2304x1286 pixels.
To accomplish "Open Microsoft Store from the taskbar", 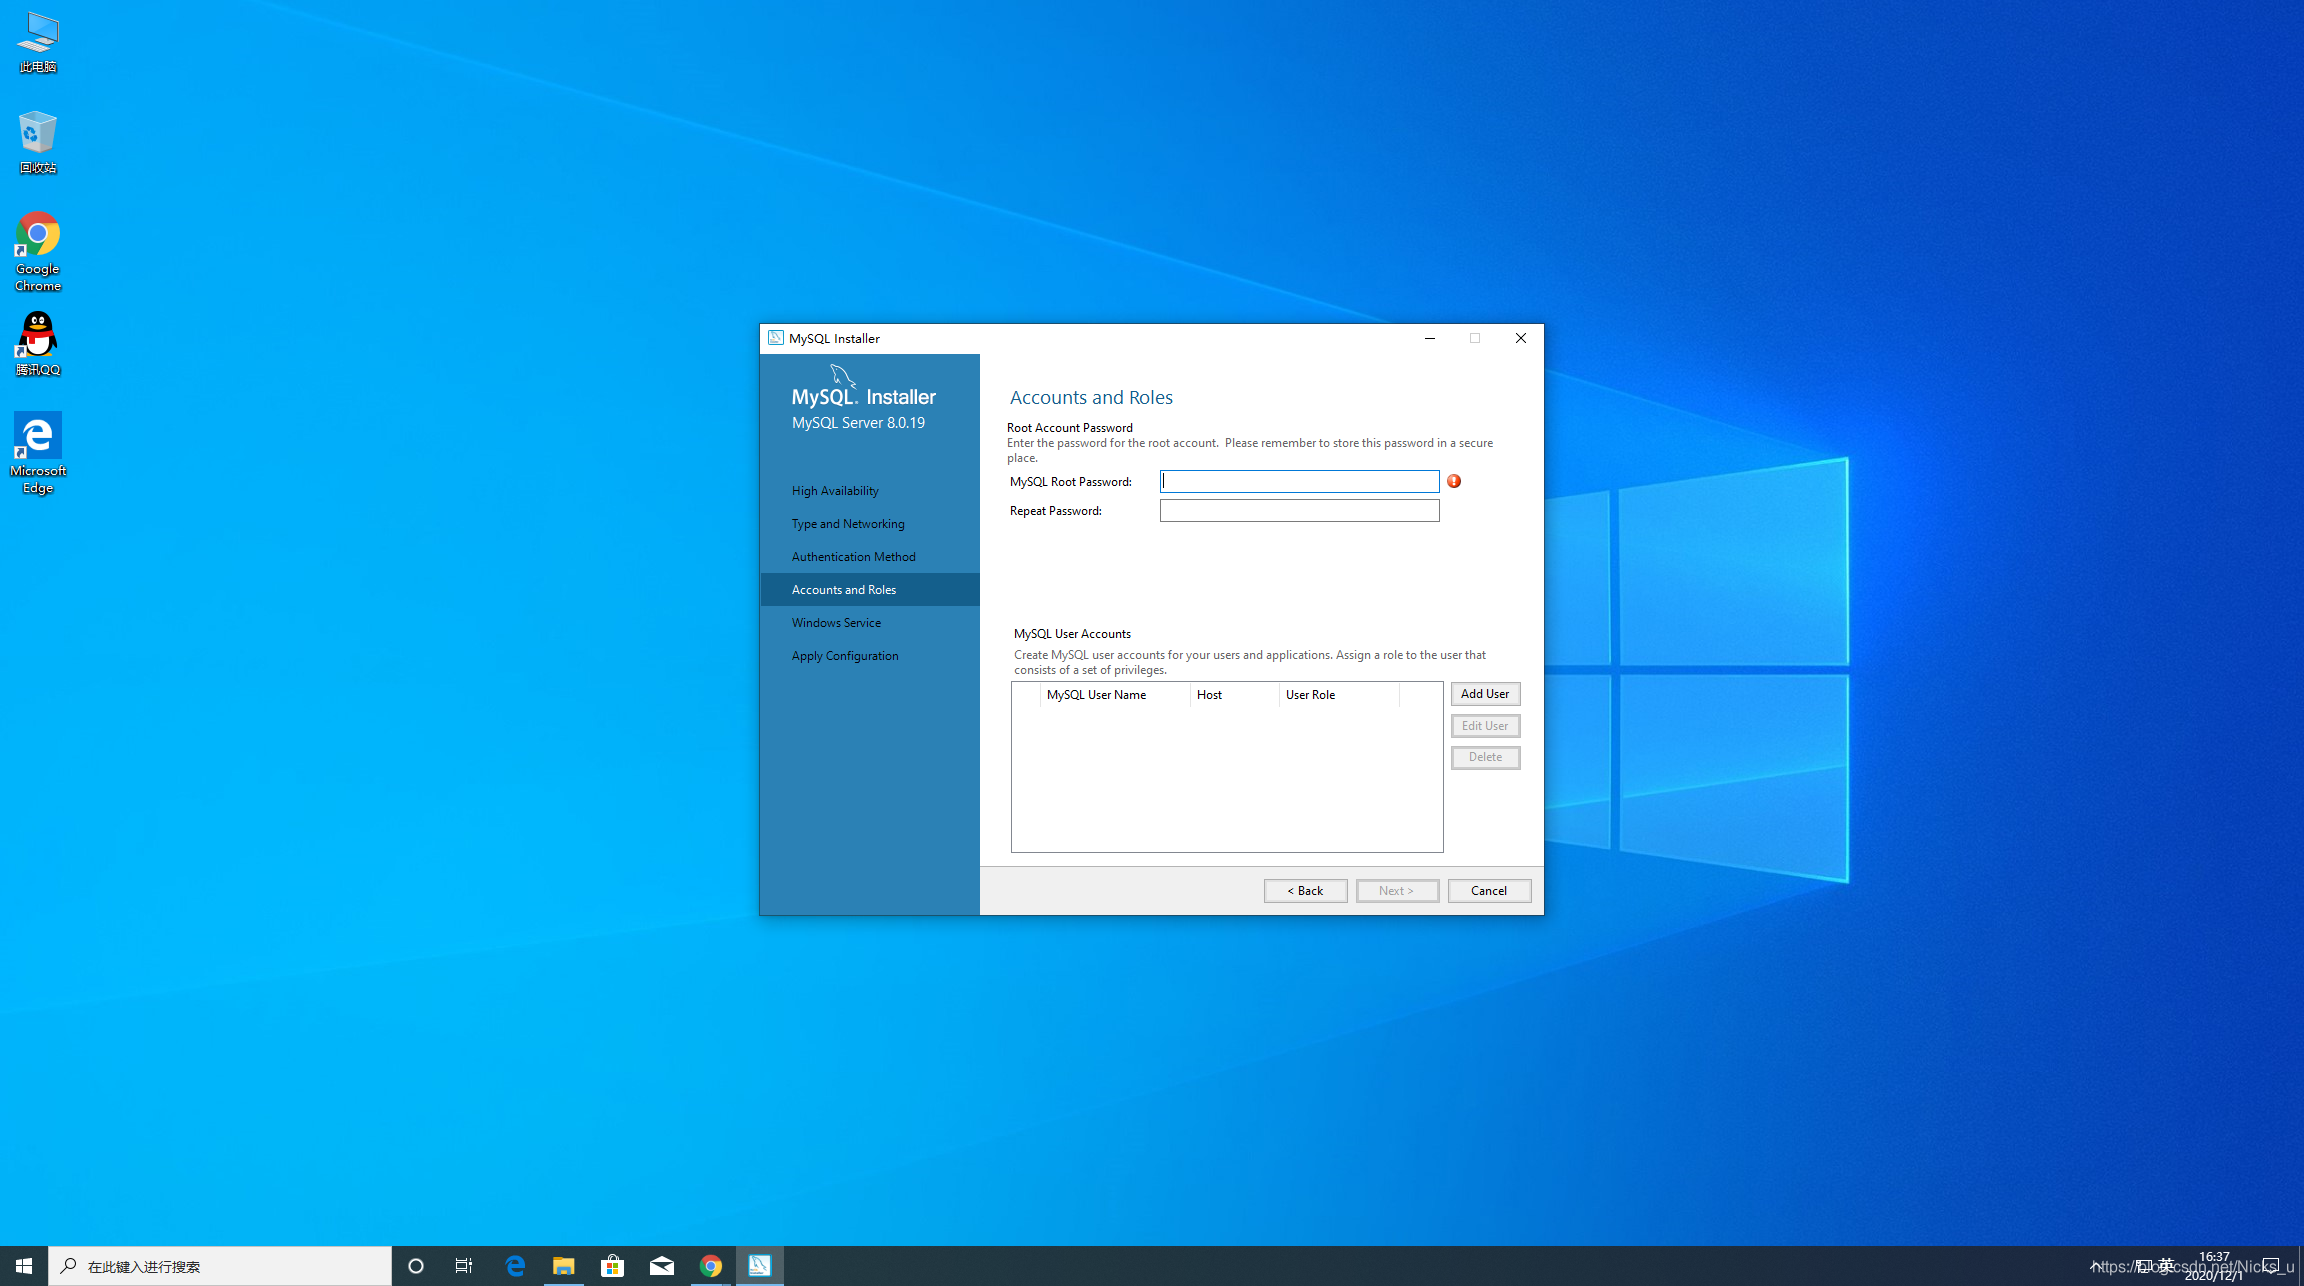I will (612, 1266).
